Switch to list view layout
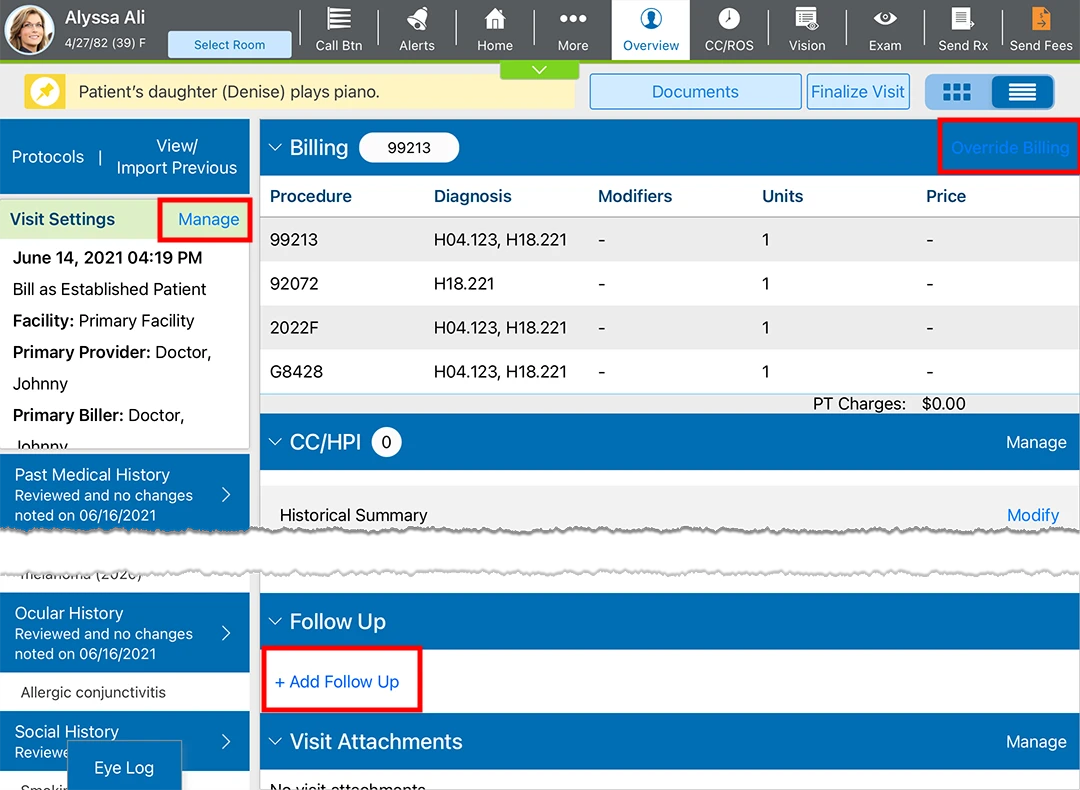Image resolution: width=1080 pixels, height=790 pixels. point(1021,92)
